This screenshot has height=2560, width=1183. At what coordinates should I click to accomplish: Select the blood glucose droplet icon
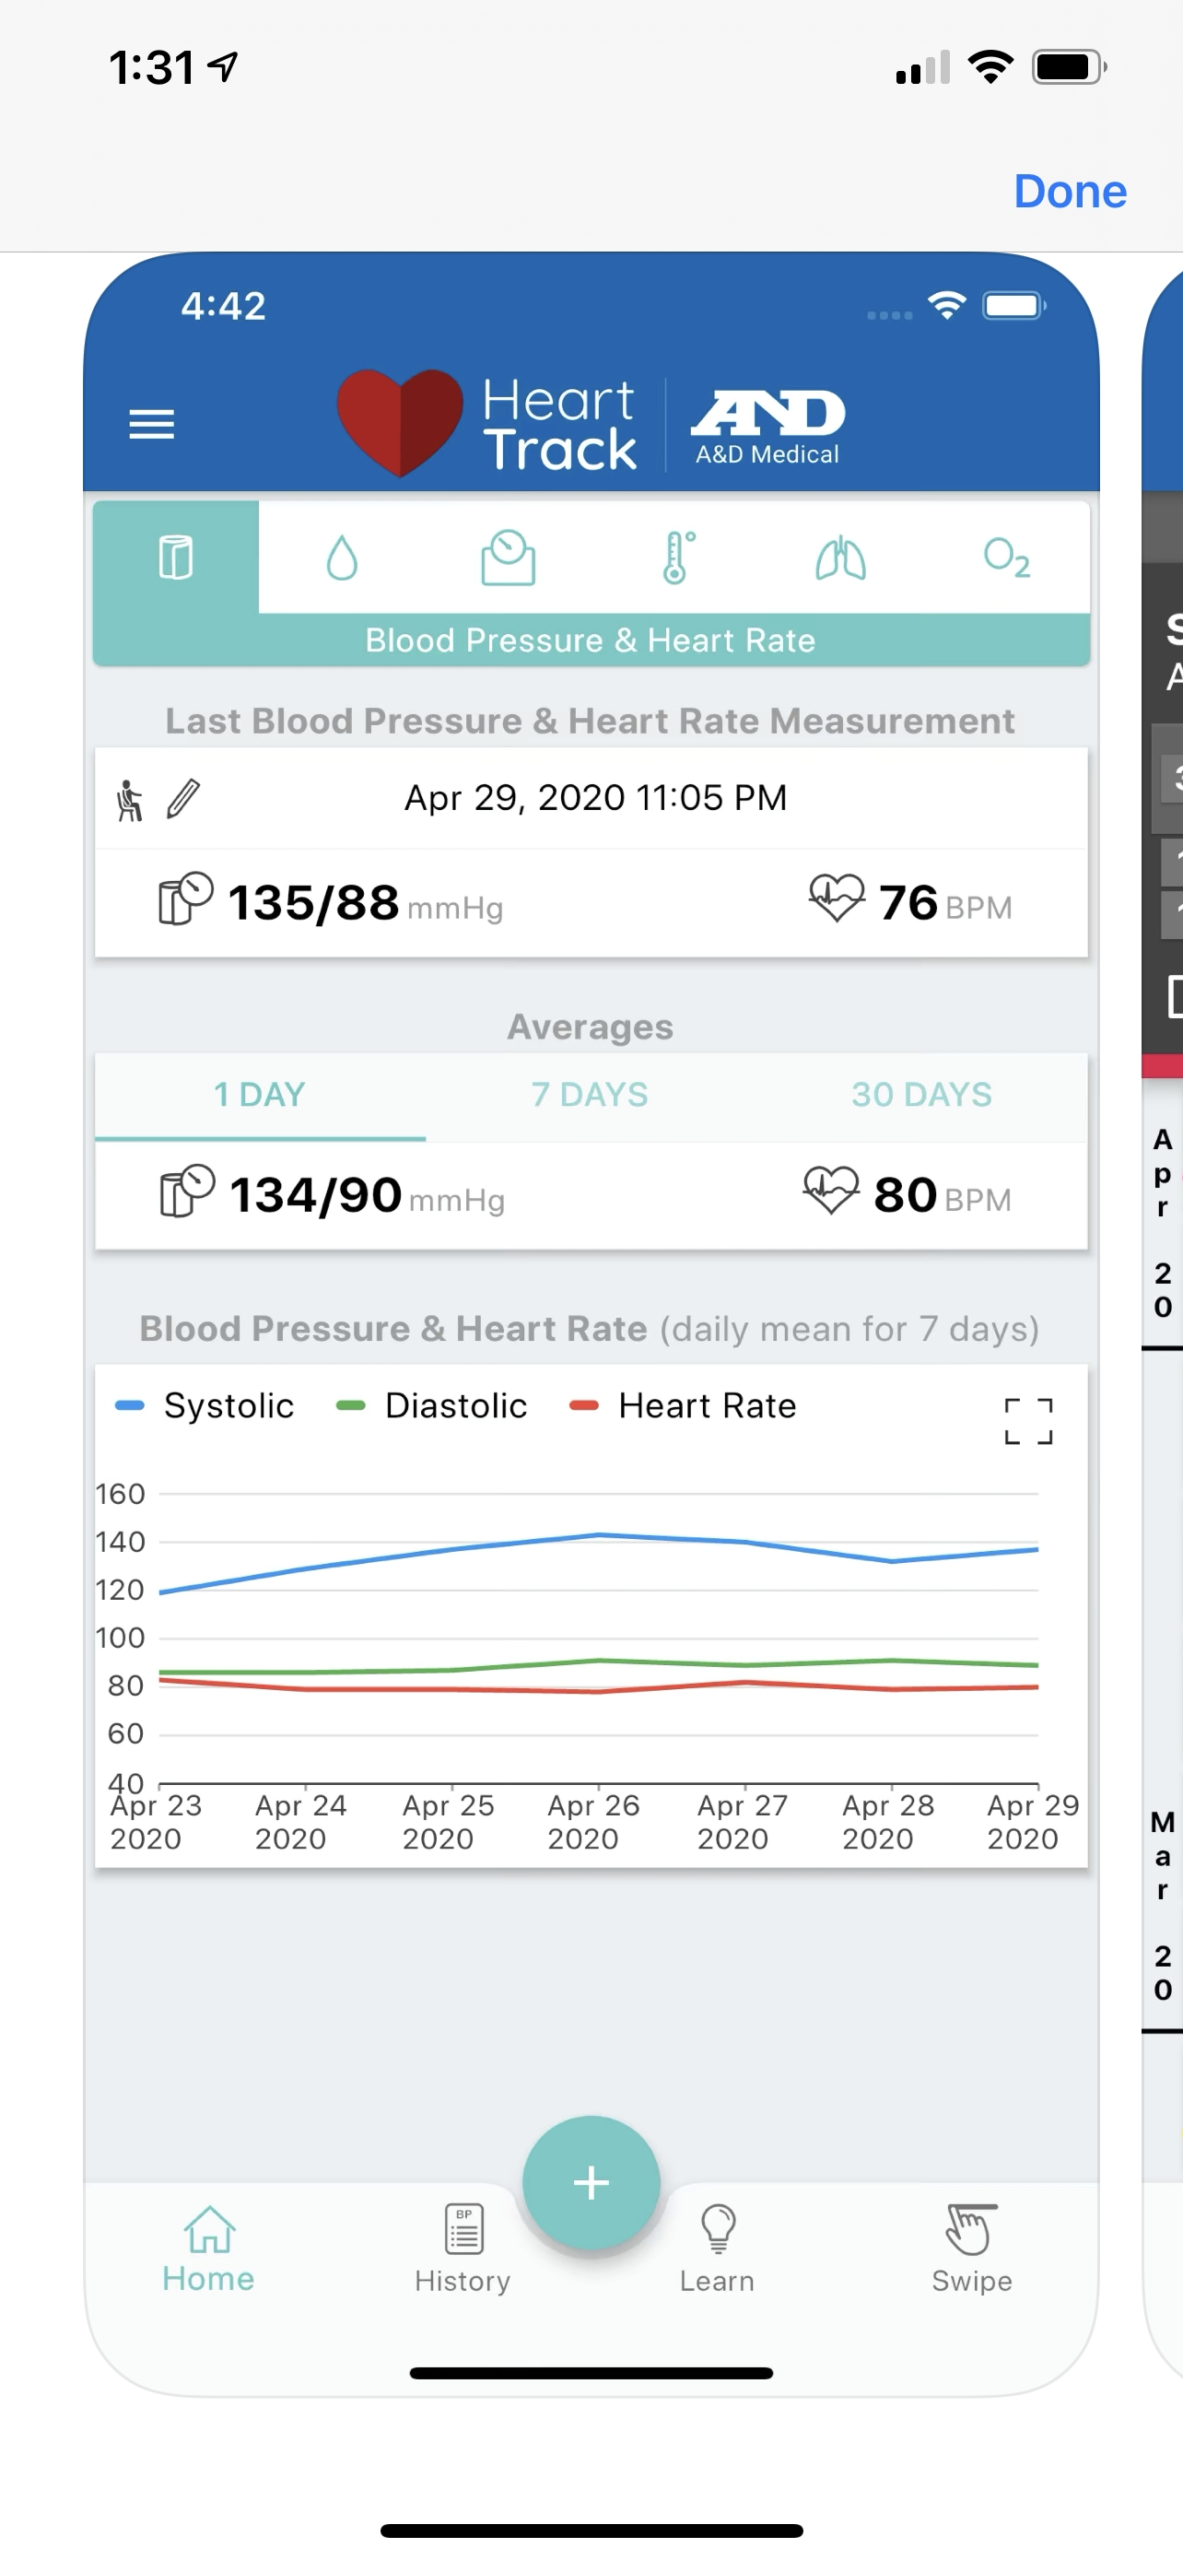[342, 557]
